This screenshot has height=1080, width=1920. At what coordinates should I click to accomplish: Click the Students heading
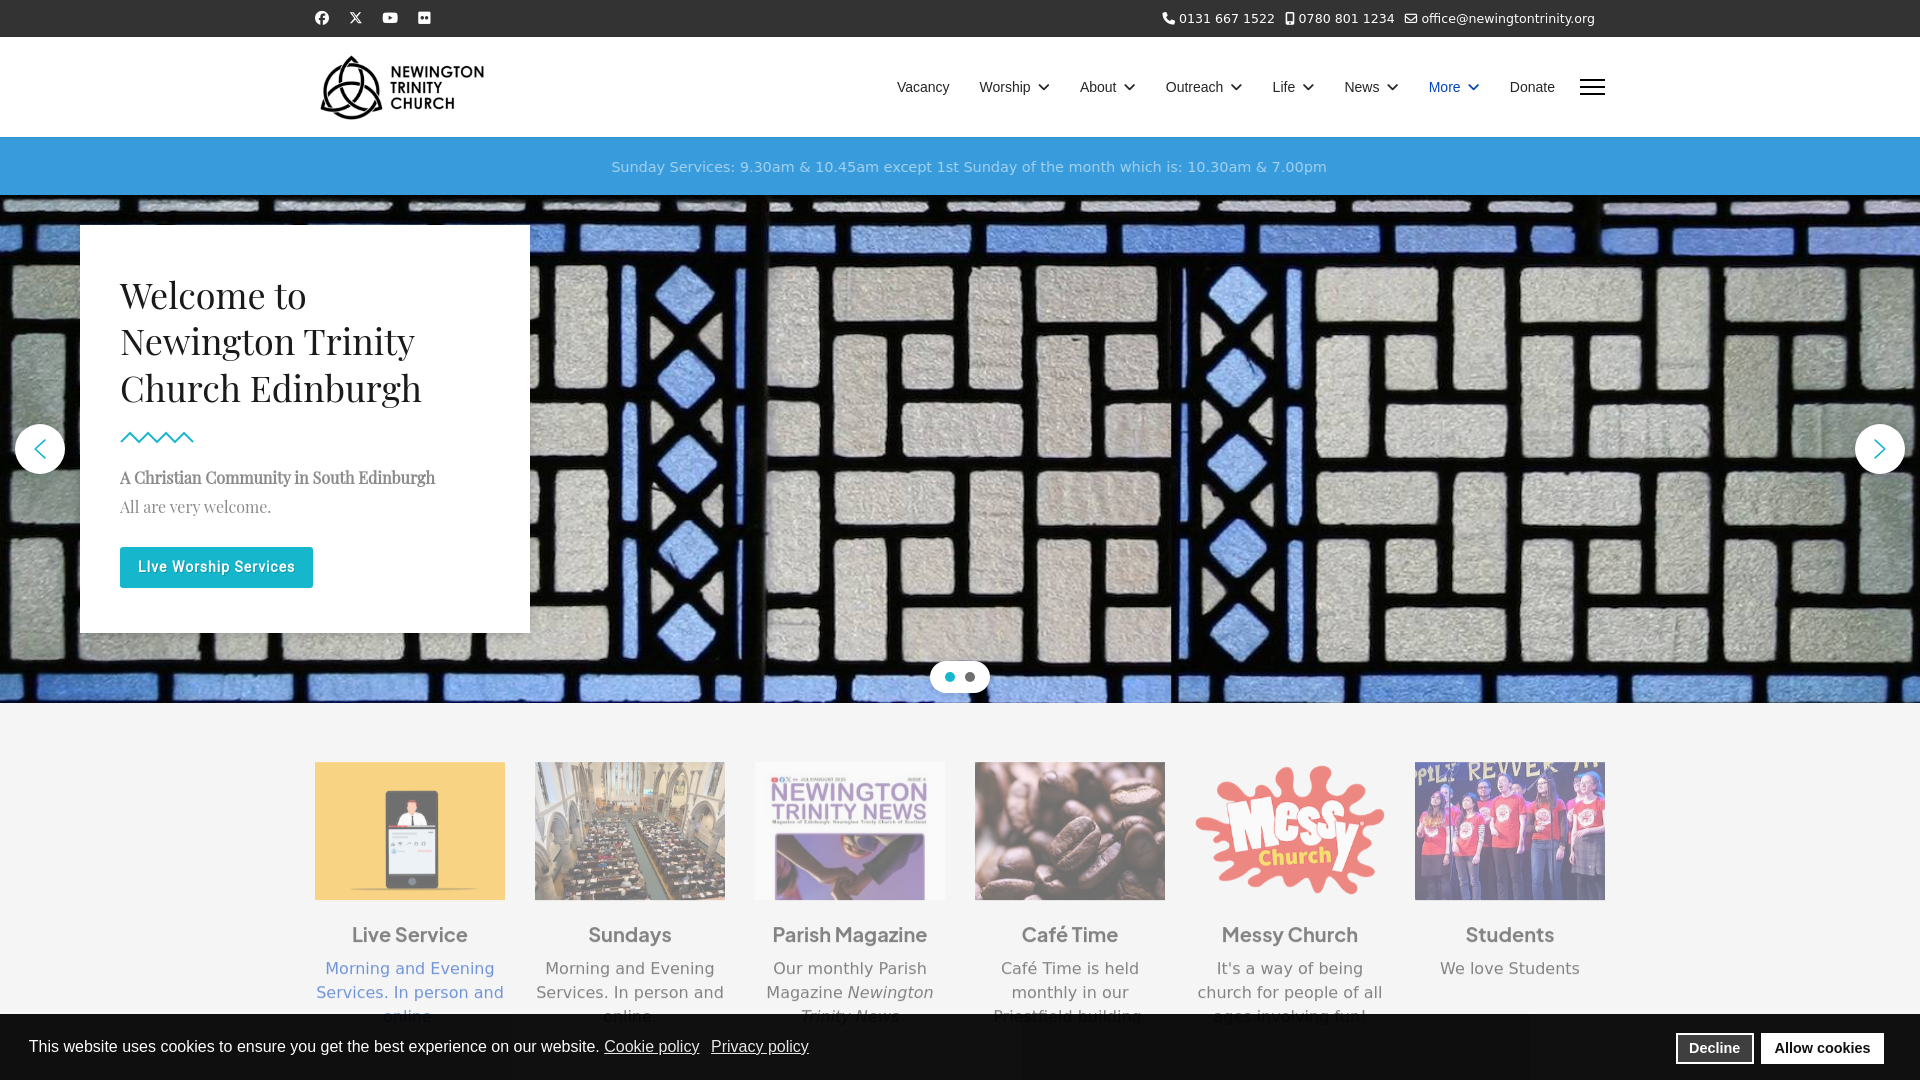pos(1510,935)
